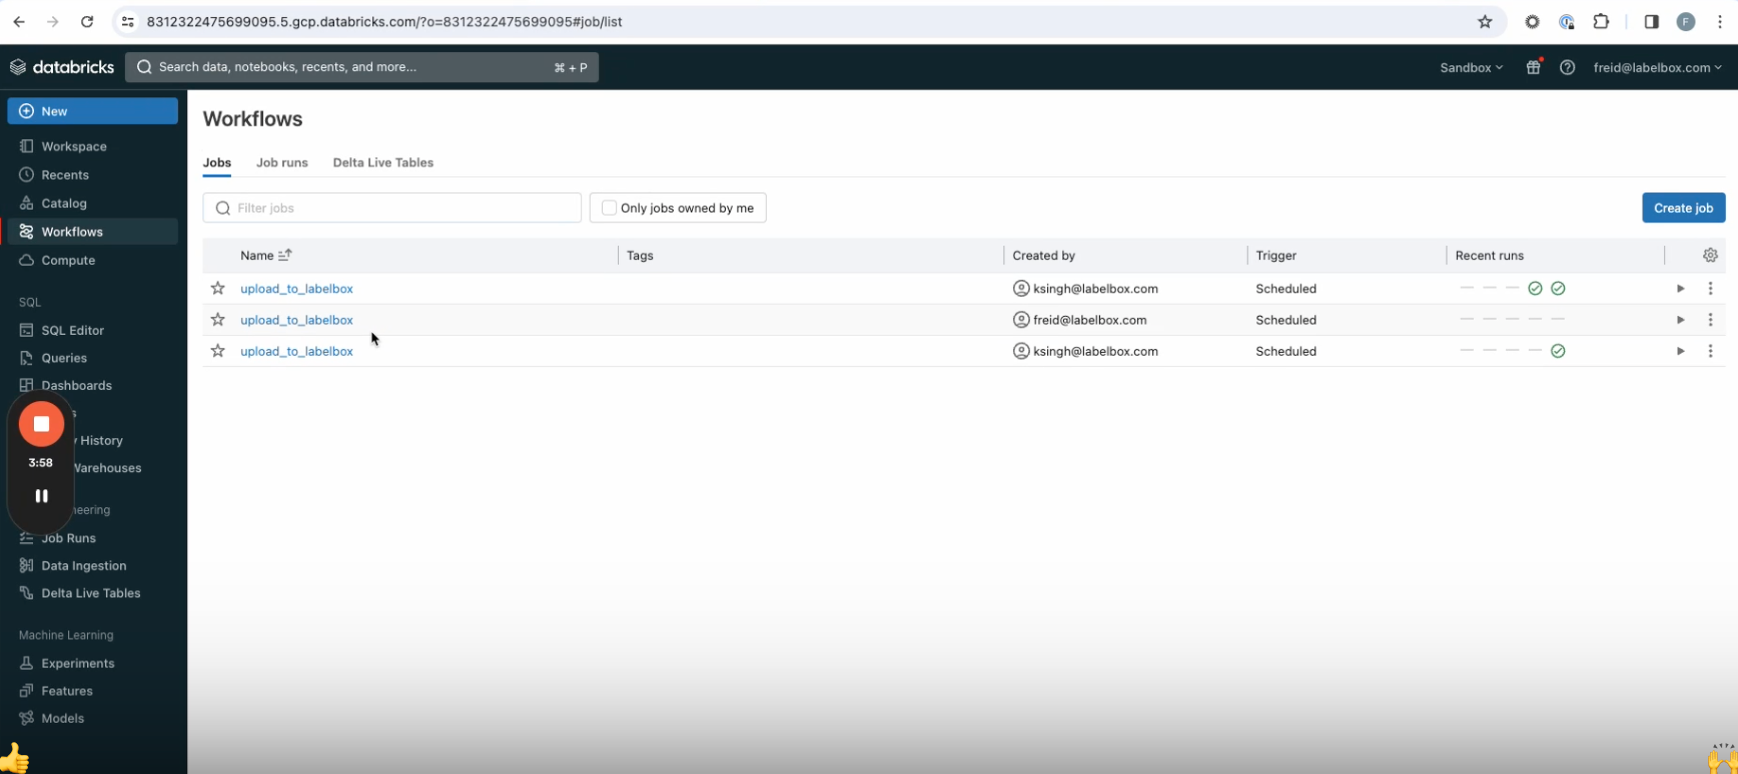The width and height of the screenshot is (1738, 774).
Task: Reload the browser page
Action: click(x=87, y=21)
